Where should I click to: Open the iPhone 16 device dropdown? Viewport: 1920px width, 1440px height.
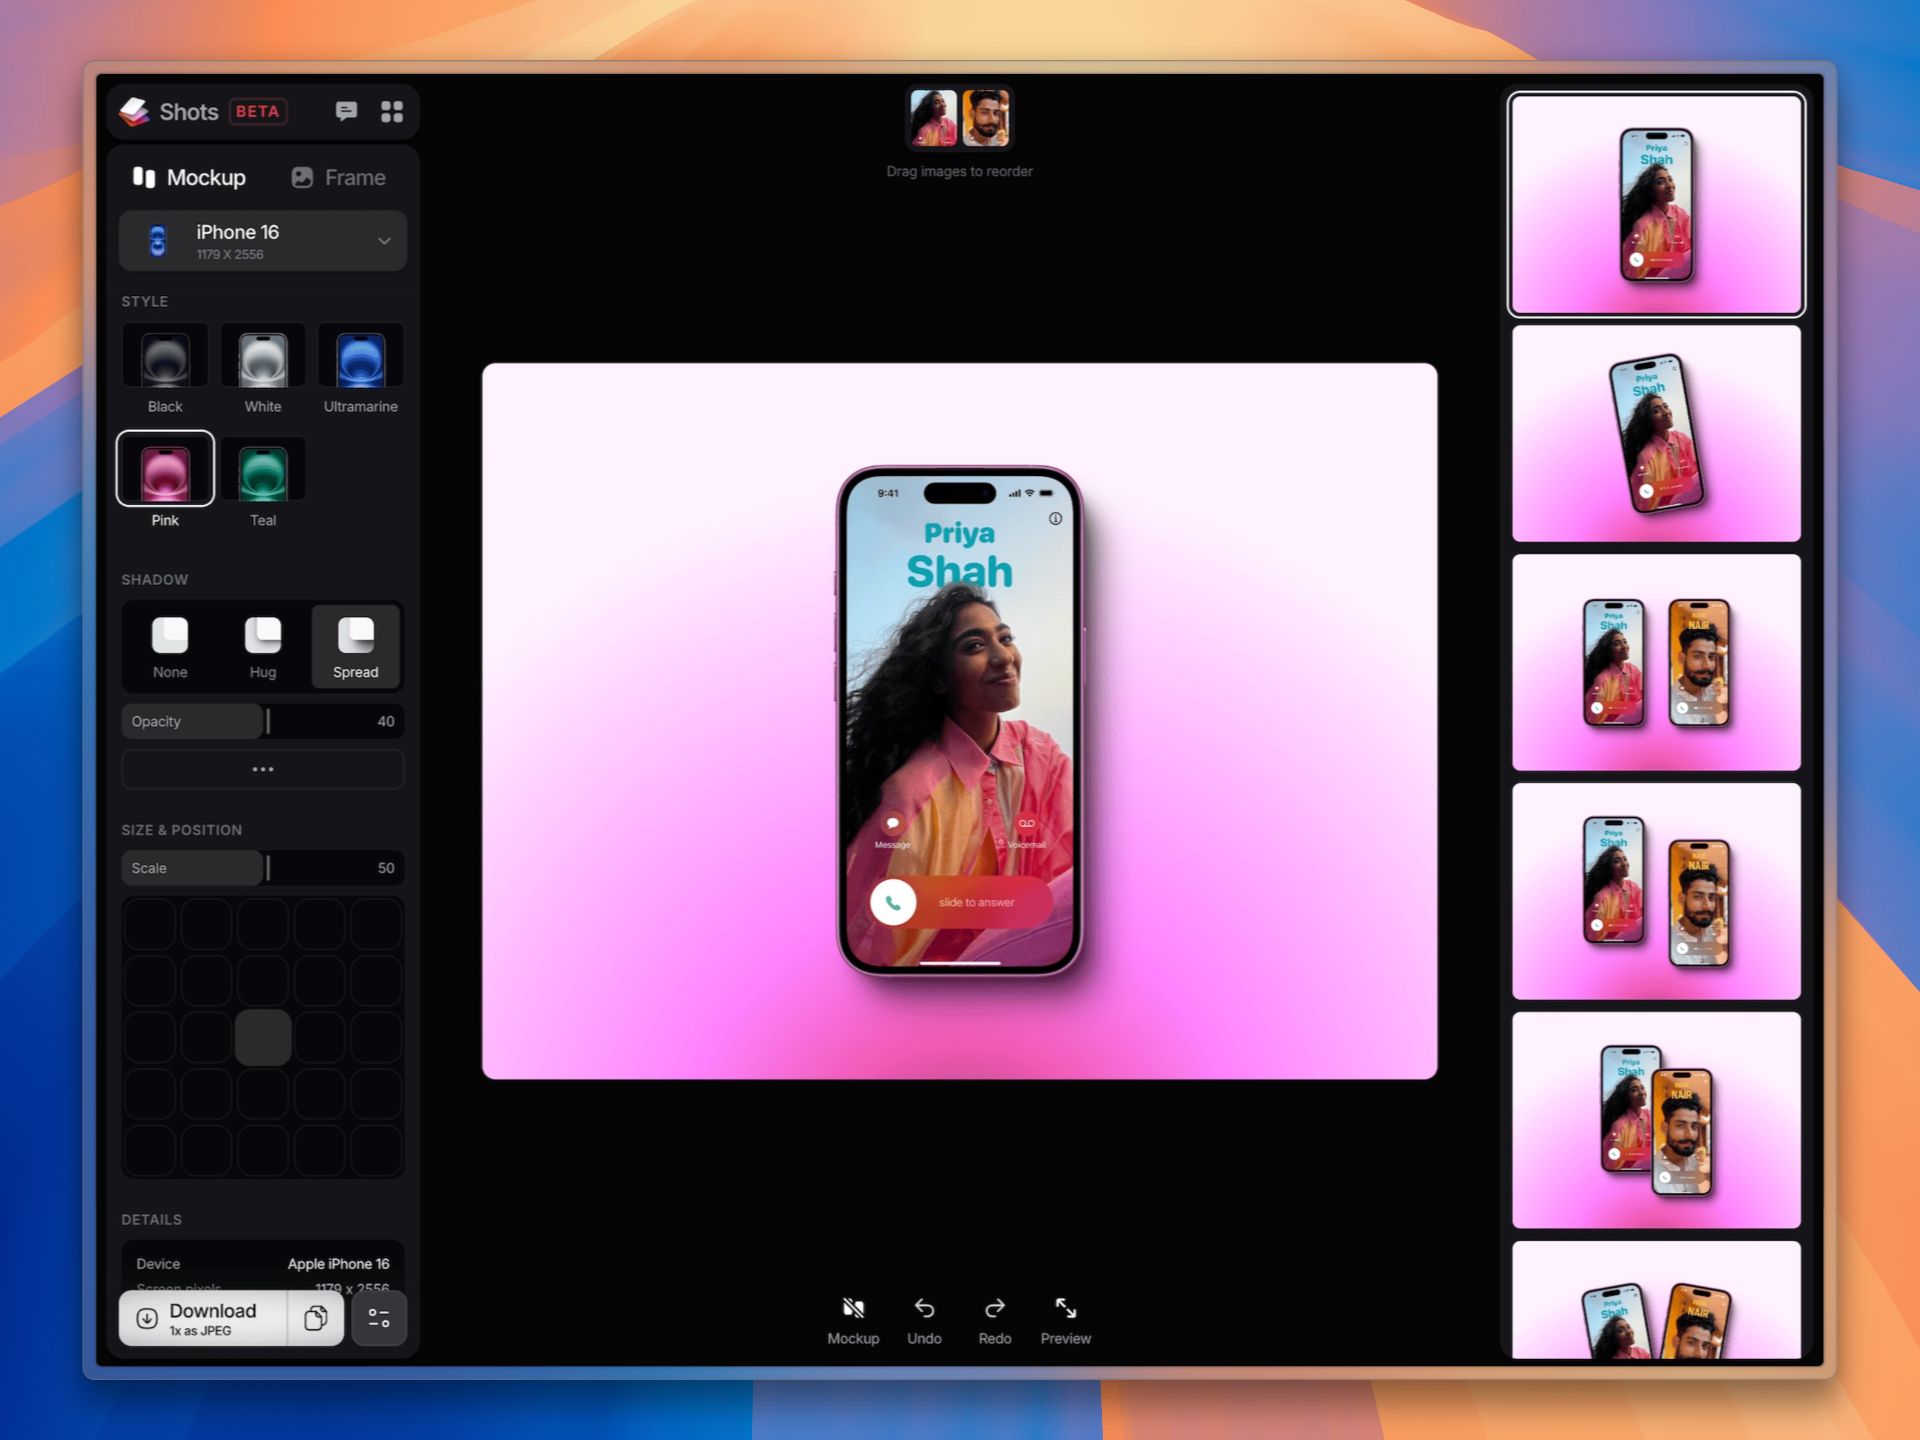pyautogui.click(x=263, y=241)
